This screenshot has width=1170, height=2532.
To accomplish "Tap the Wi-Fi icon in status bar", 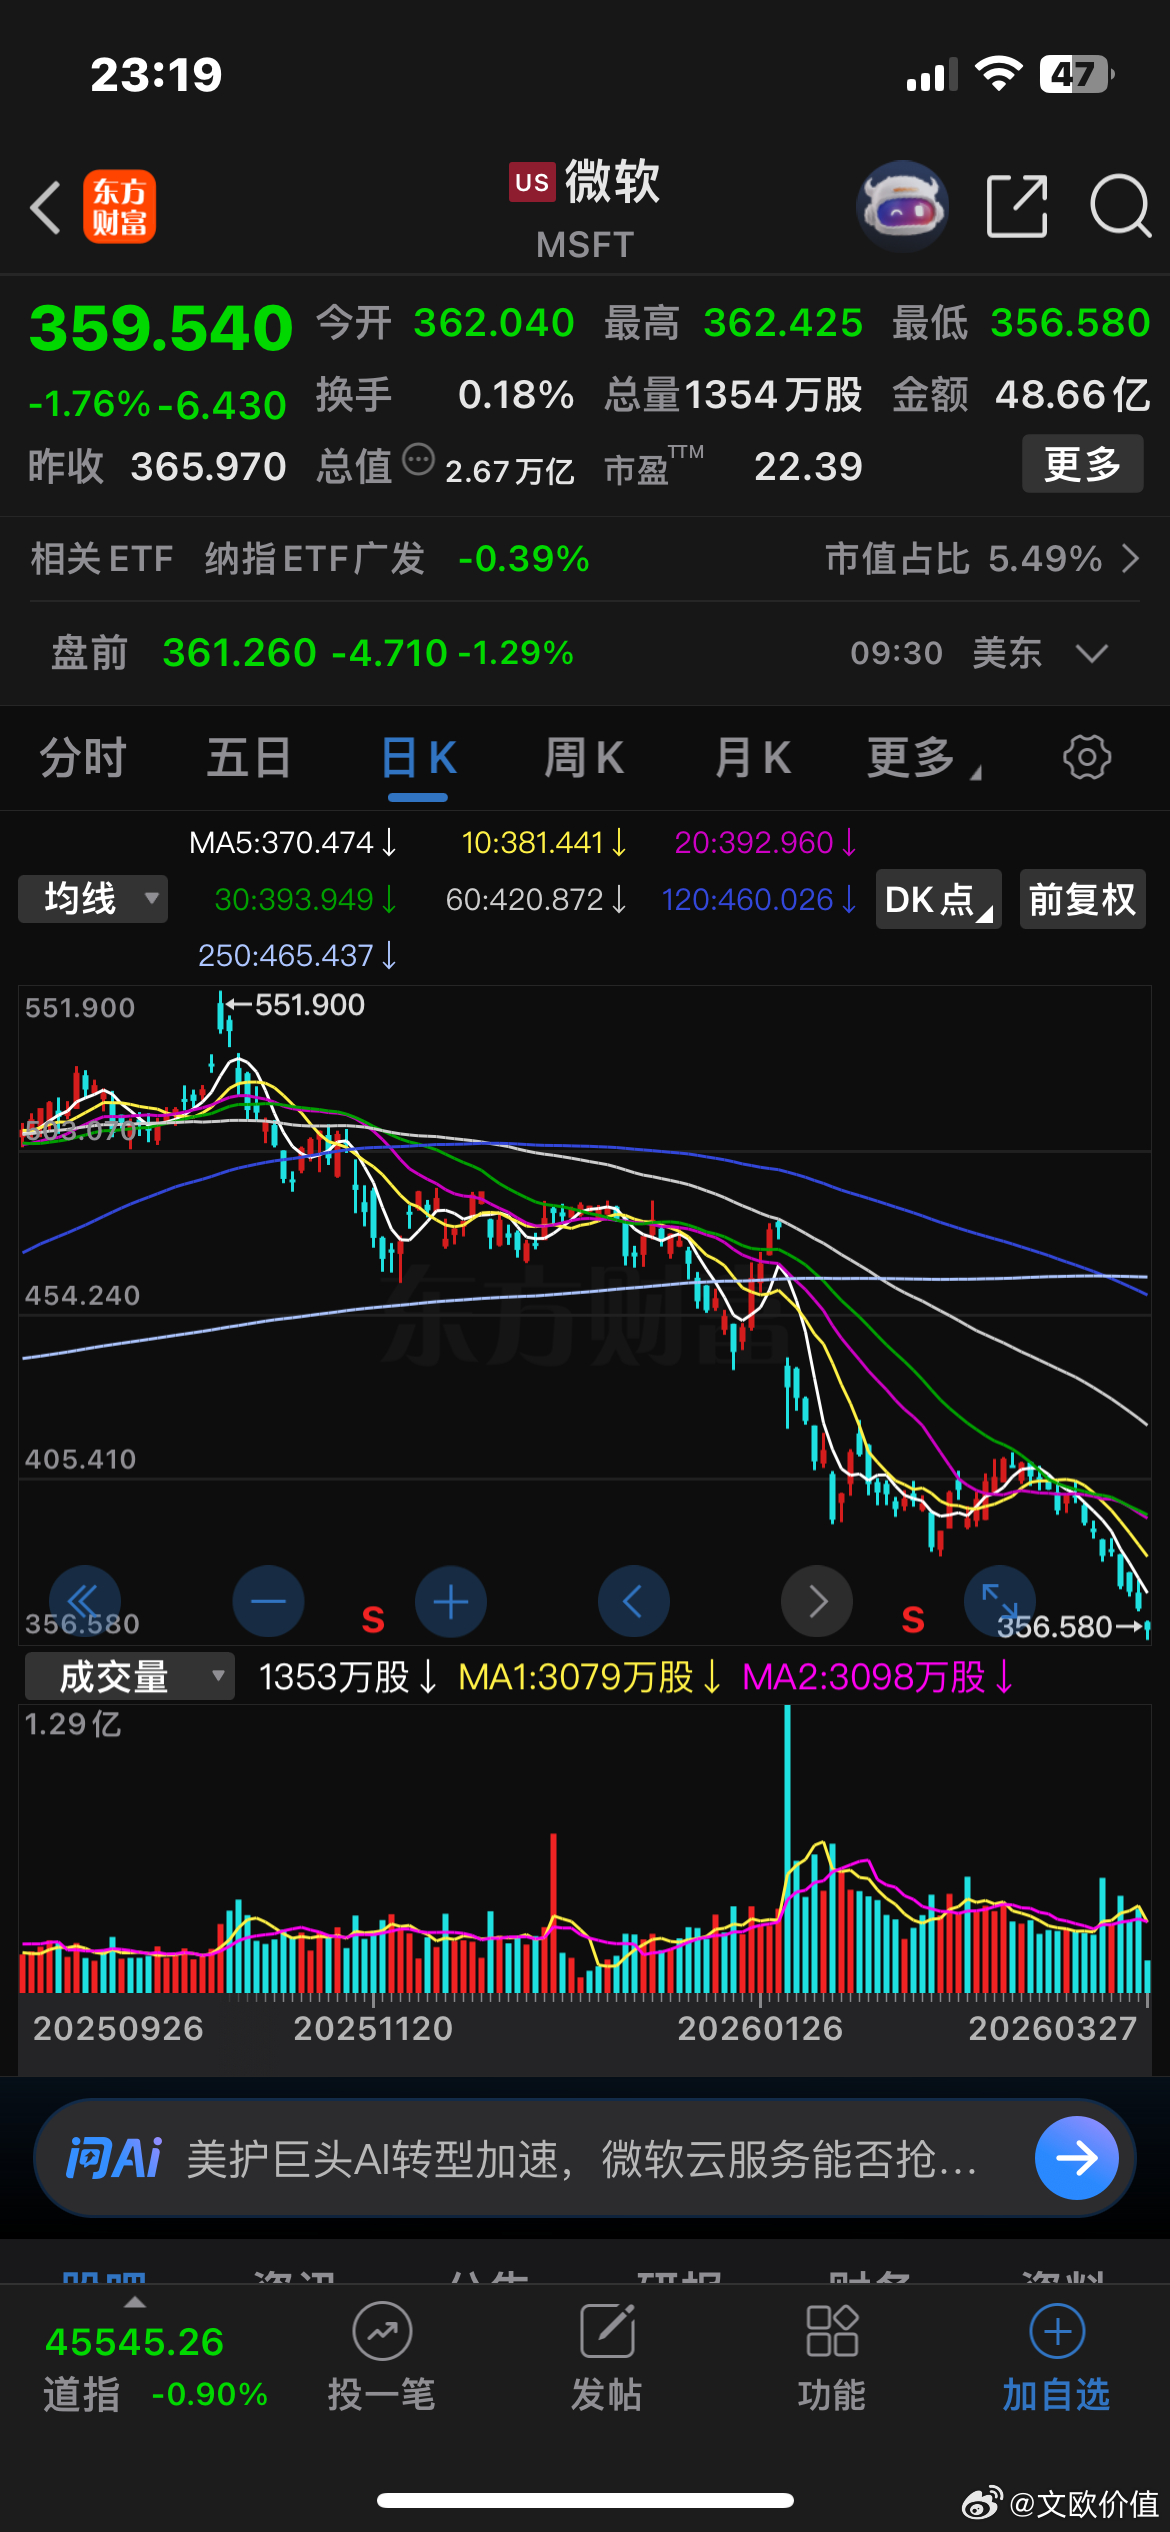I will click(999, 74).
